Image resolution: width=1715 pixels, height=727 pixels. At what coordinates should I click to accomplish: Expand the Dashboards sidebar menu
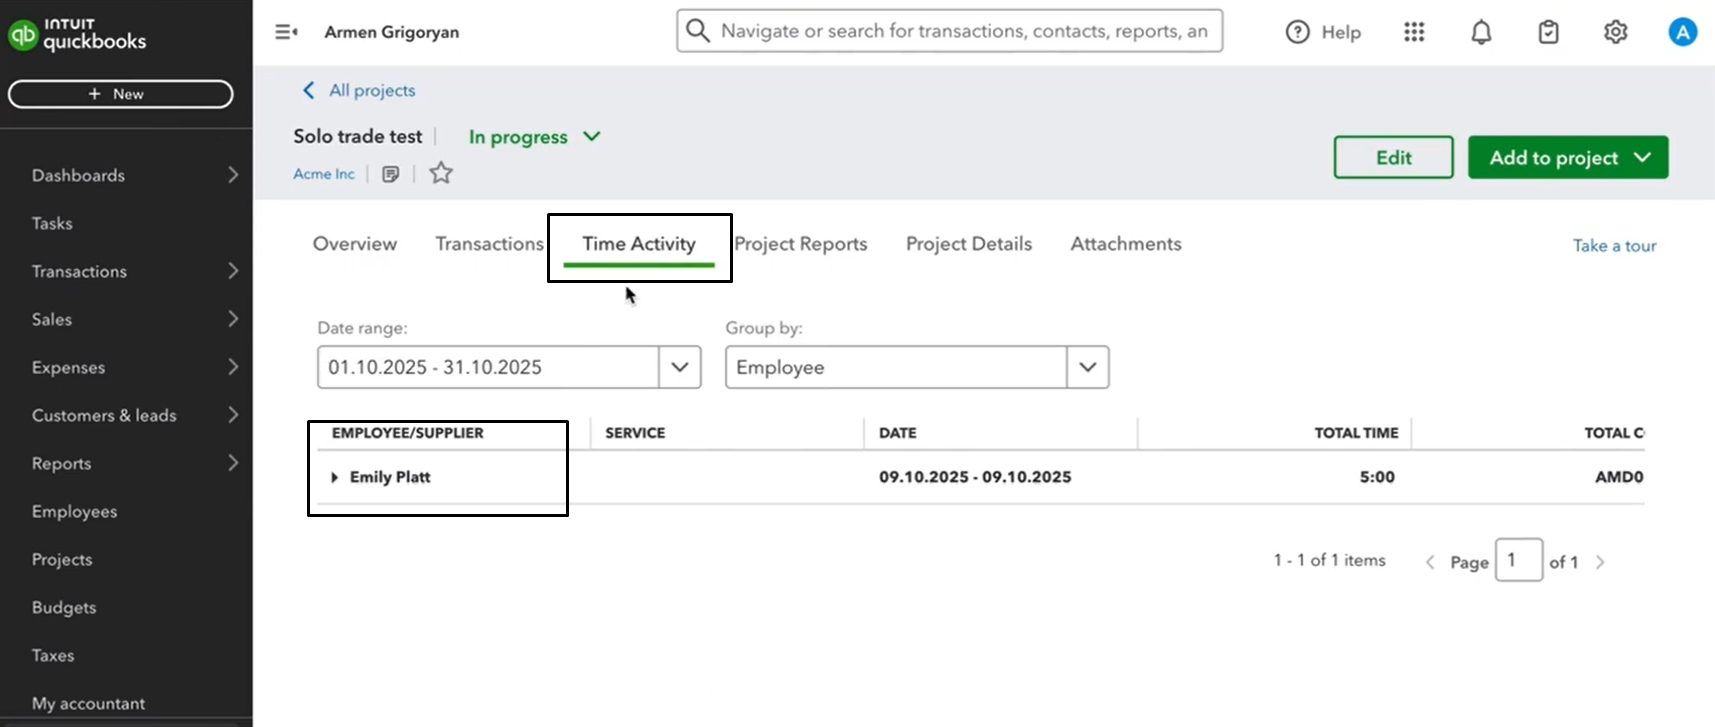pyautogui.click(x=135, y=175)
